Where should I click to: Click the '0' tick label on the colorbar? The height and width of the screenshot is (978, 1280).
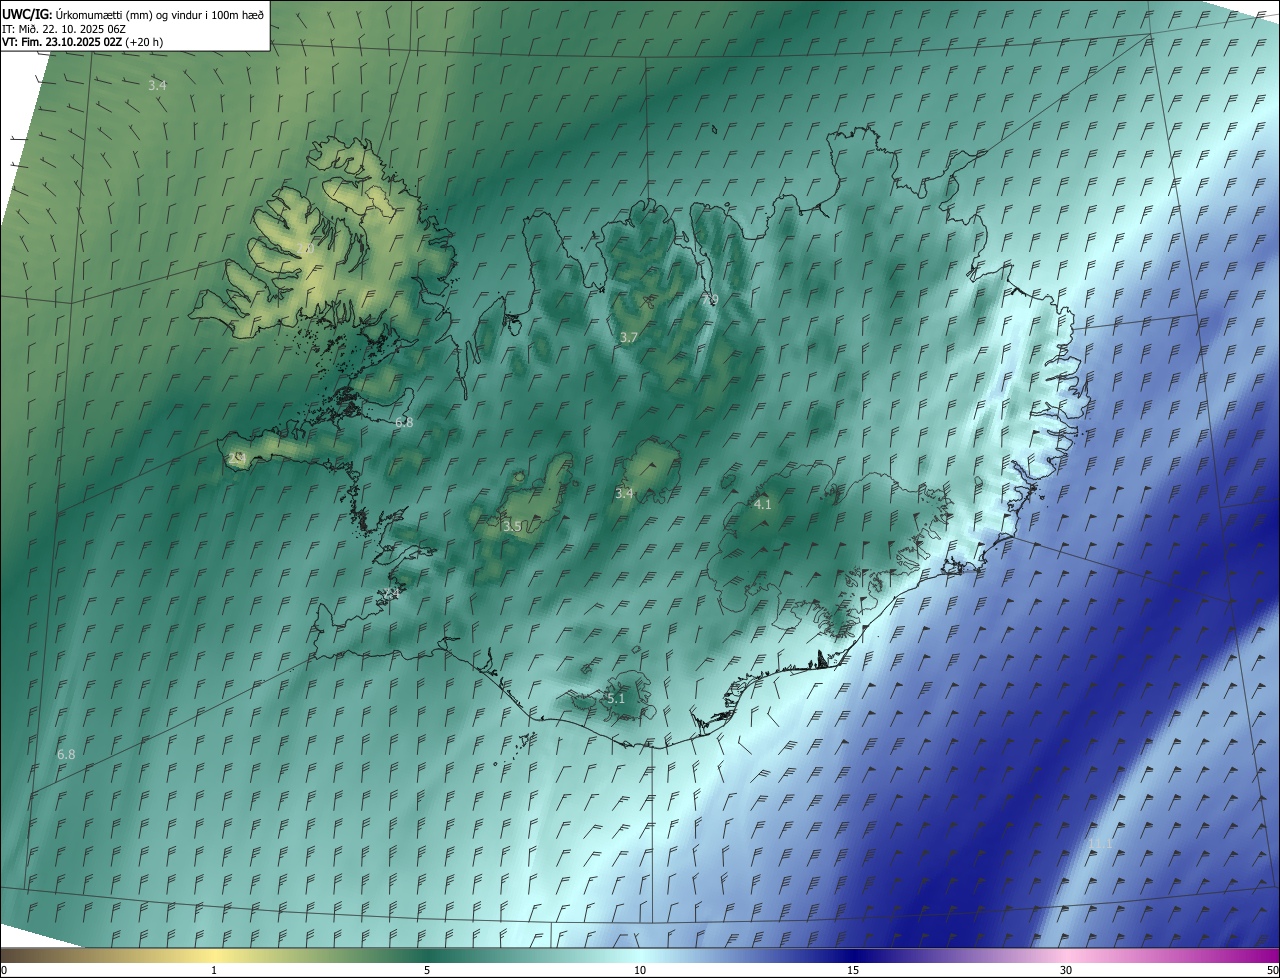[x=4, y=970]
